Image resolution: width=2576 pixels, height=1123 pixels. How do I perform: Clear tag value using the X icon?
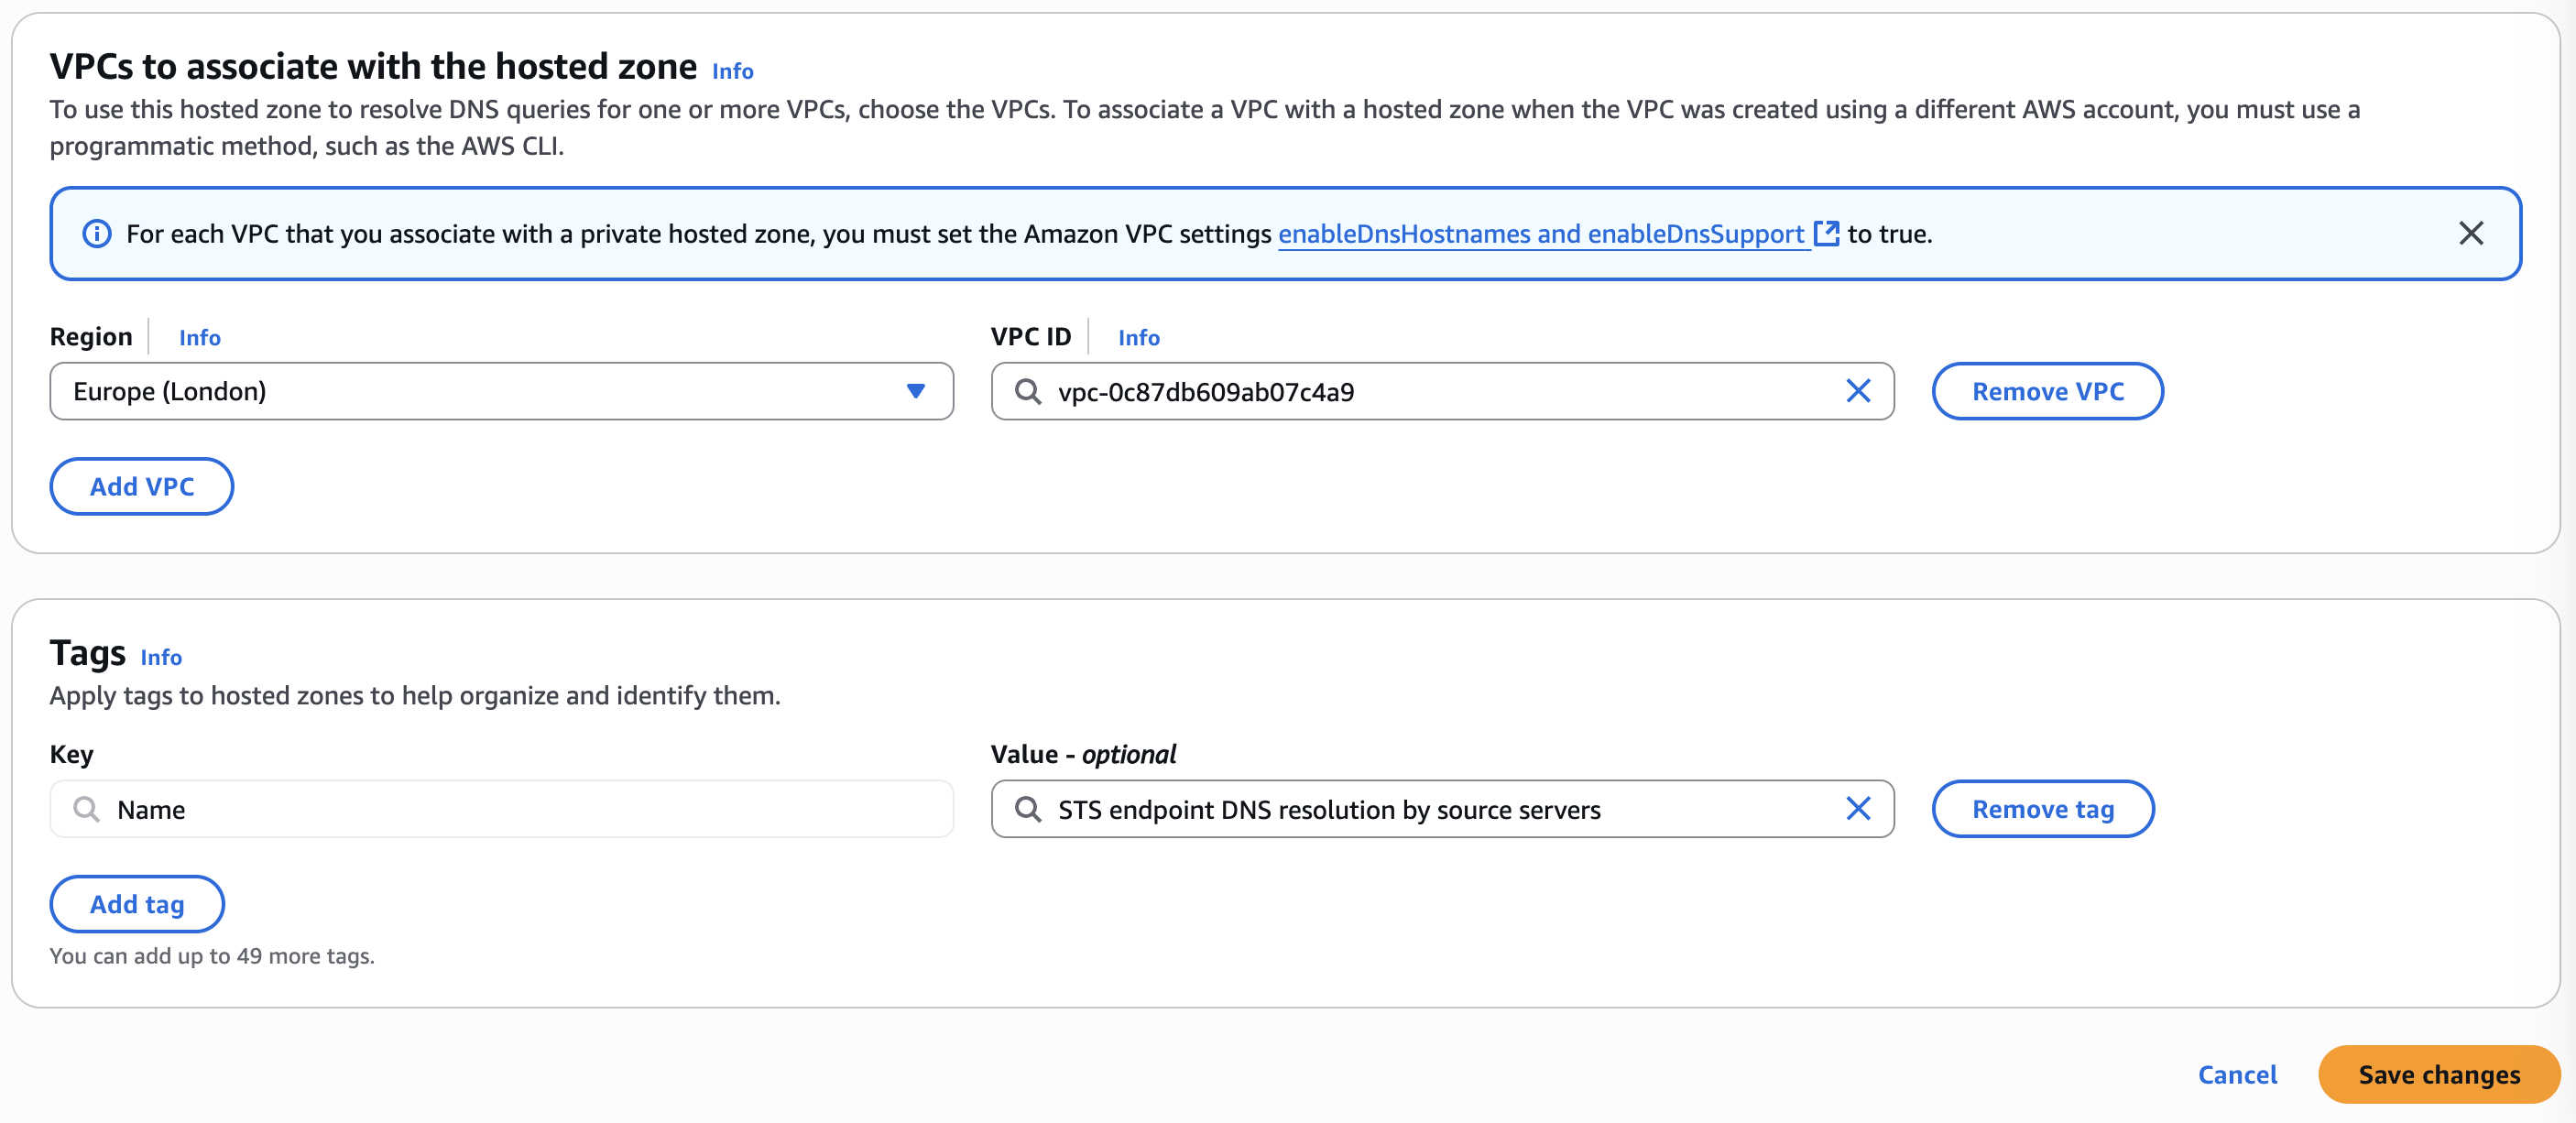(x=1858, y=809)
